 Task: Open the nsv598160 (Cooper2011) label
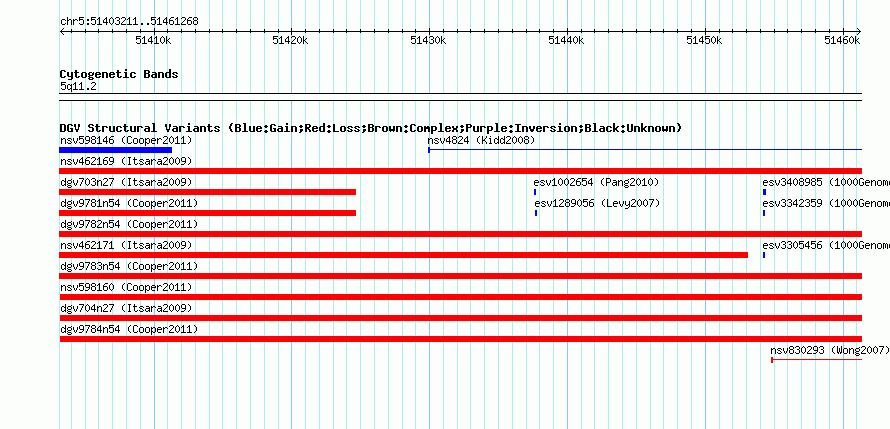click(126, 287)
